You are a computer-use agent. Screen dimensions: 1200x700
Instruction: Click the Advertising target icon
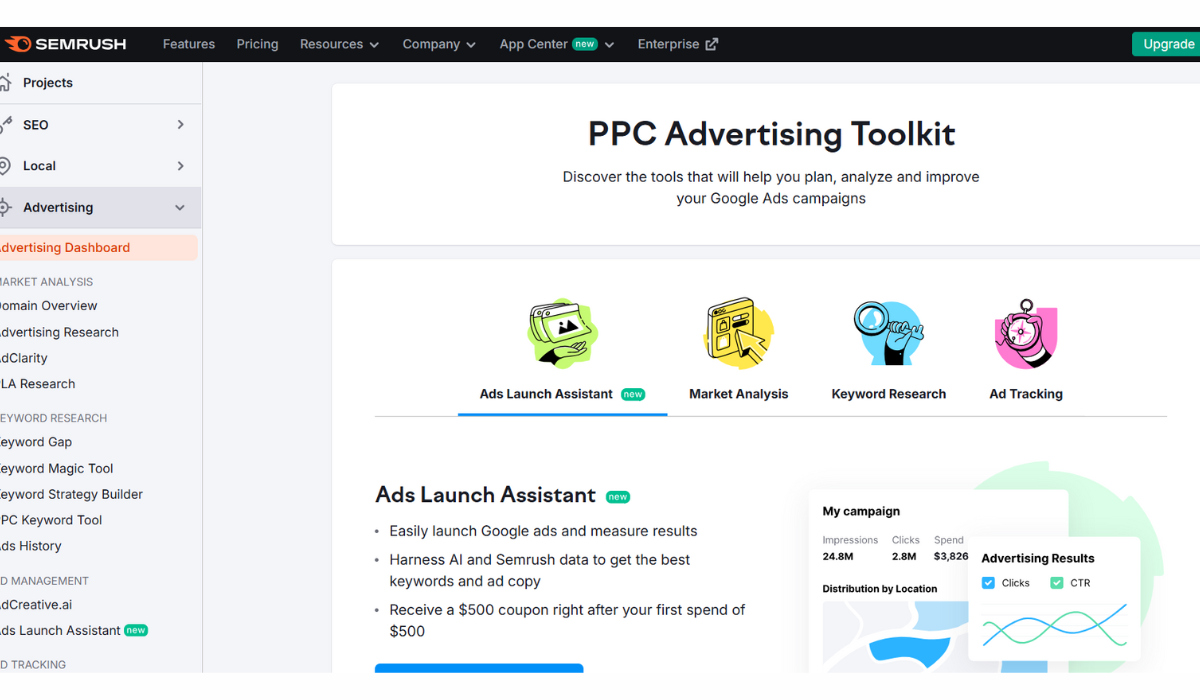tap(4, 208)
